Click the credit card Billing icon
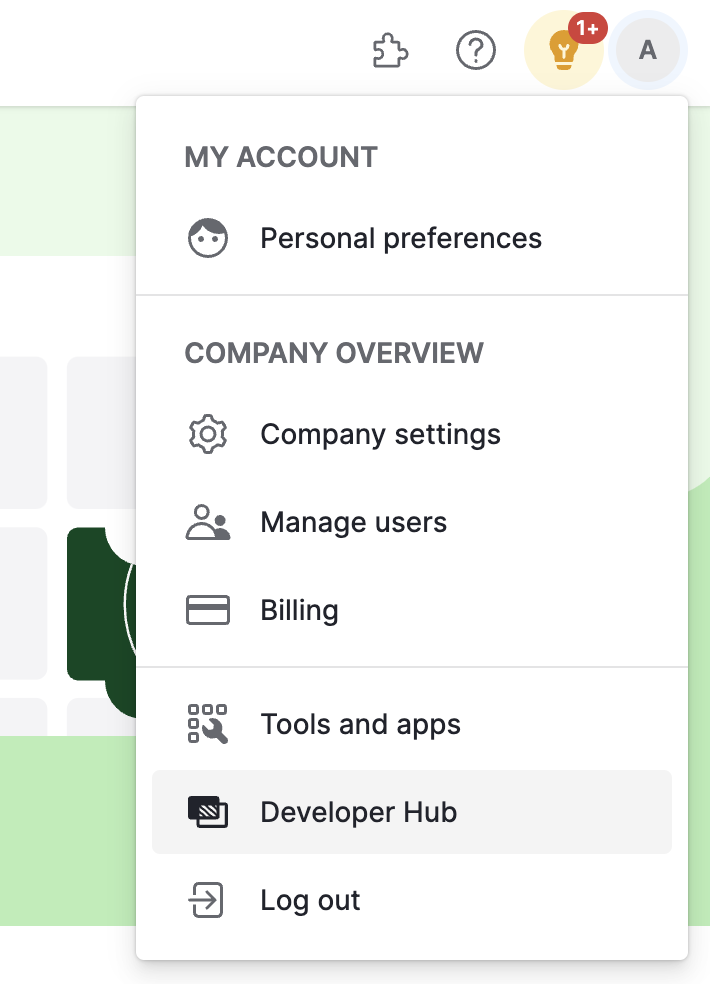710x984 pixels. pos(208,610)
